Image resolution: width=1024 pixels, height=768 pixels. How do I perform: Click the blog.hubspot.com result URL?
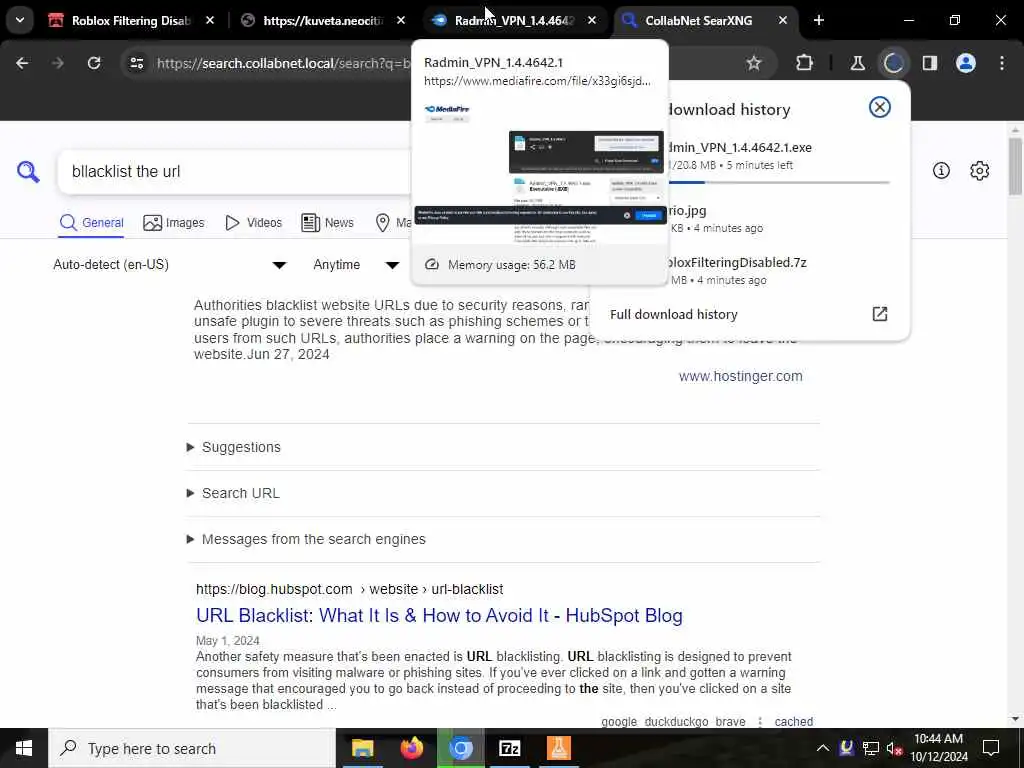(349, 589)
